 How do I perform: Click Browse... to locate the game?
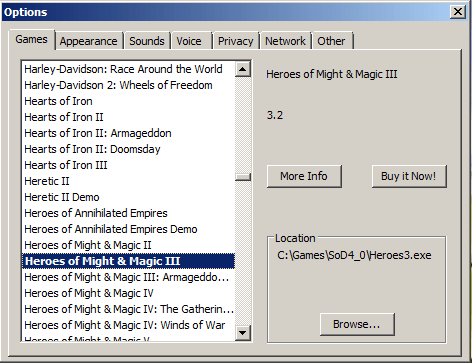pyautogui.click(x=357, y=324)
